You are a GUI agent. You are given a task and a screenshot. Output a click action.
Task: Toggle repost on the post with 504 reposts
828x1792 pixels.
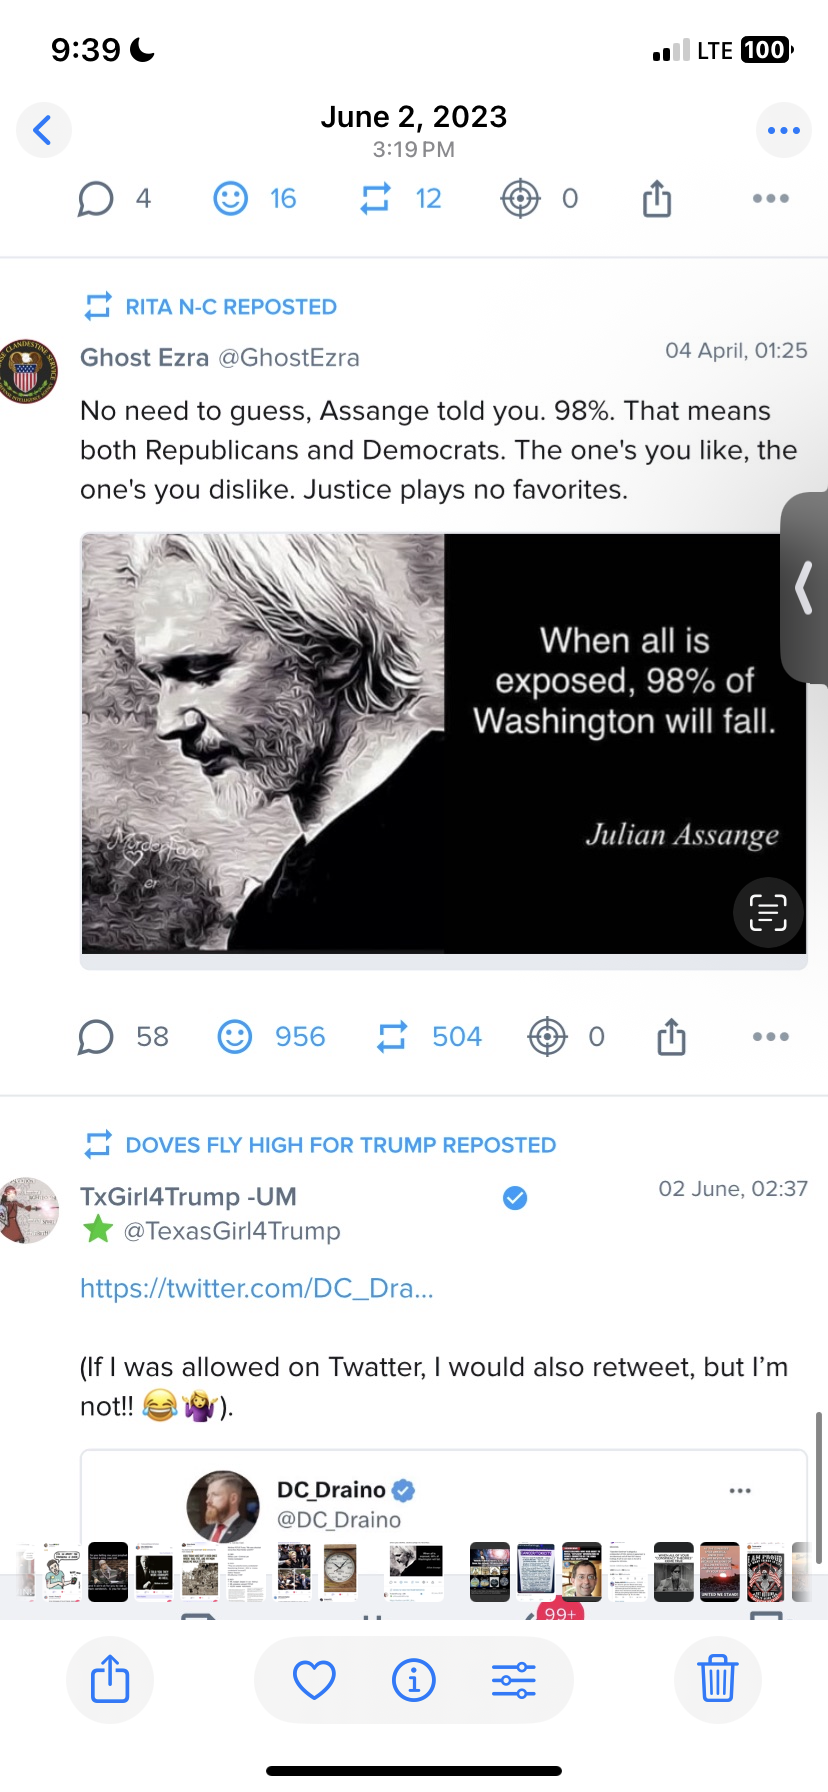coord(392,1037)
